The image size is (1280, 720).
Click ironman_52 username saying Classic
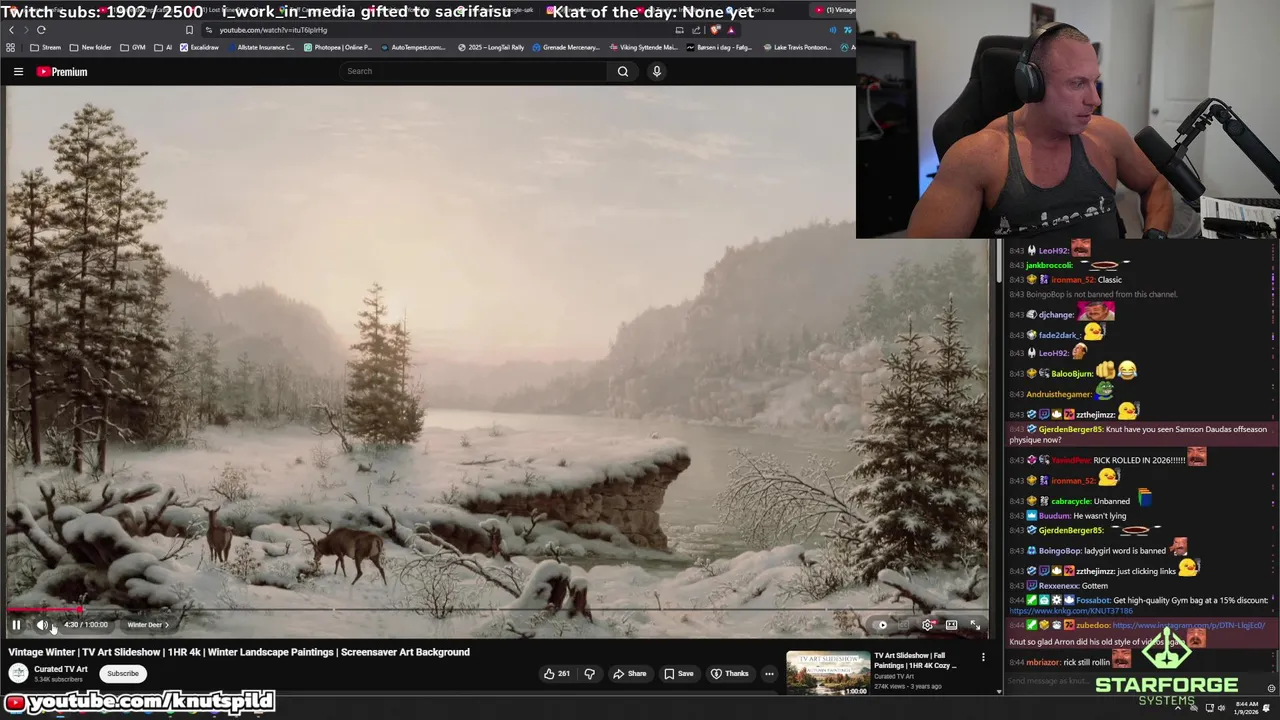coord(1073,280)
